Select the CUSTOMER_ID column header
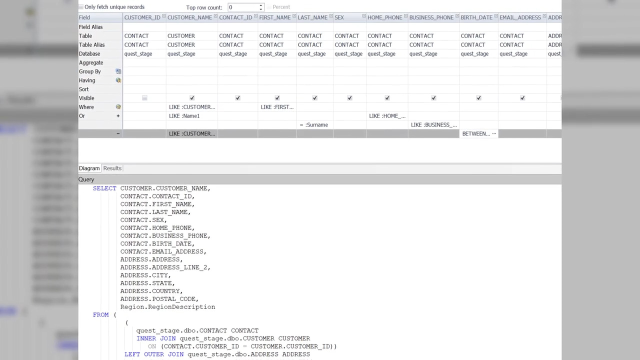Screen dimensions: 640x360 (144, 18)
